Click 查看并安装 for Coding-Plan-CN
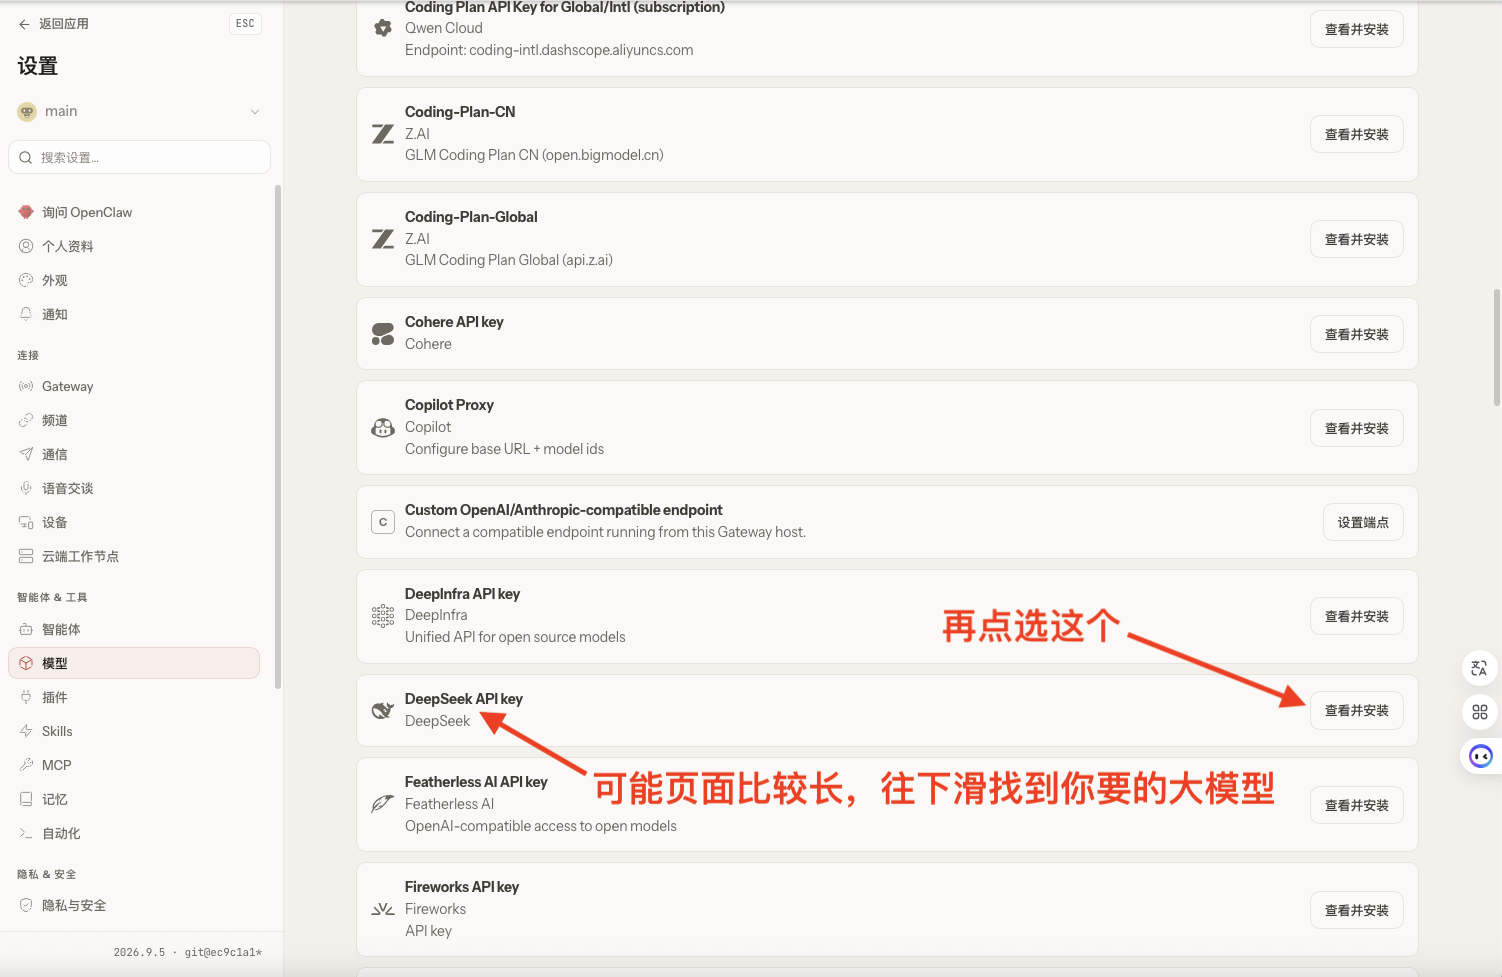 (1356, 134)
